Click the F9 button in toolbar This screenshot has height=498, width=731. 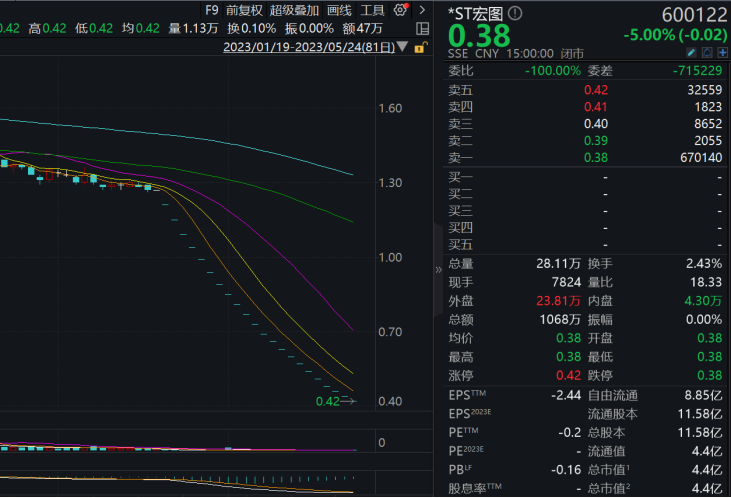pyautogui.click(x=211, y=10)
